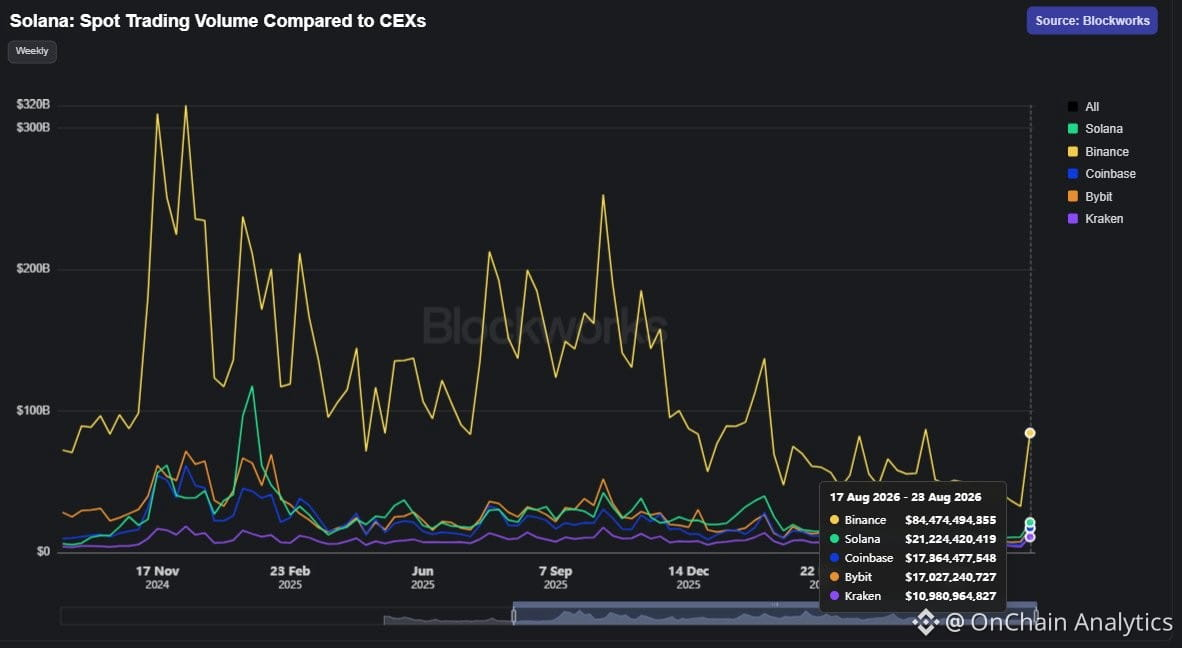Click the Jun 2025 axis label
This screenshot has height=648, width=1182.
coord(422,577)
